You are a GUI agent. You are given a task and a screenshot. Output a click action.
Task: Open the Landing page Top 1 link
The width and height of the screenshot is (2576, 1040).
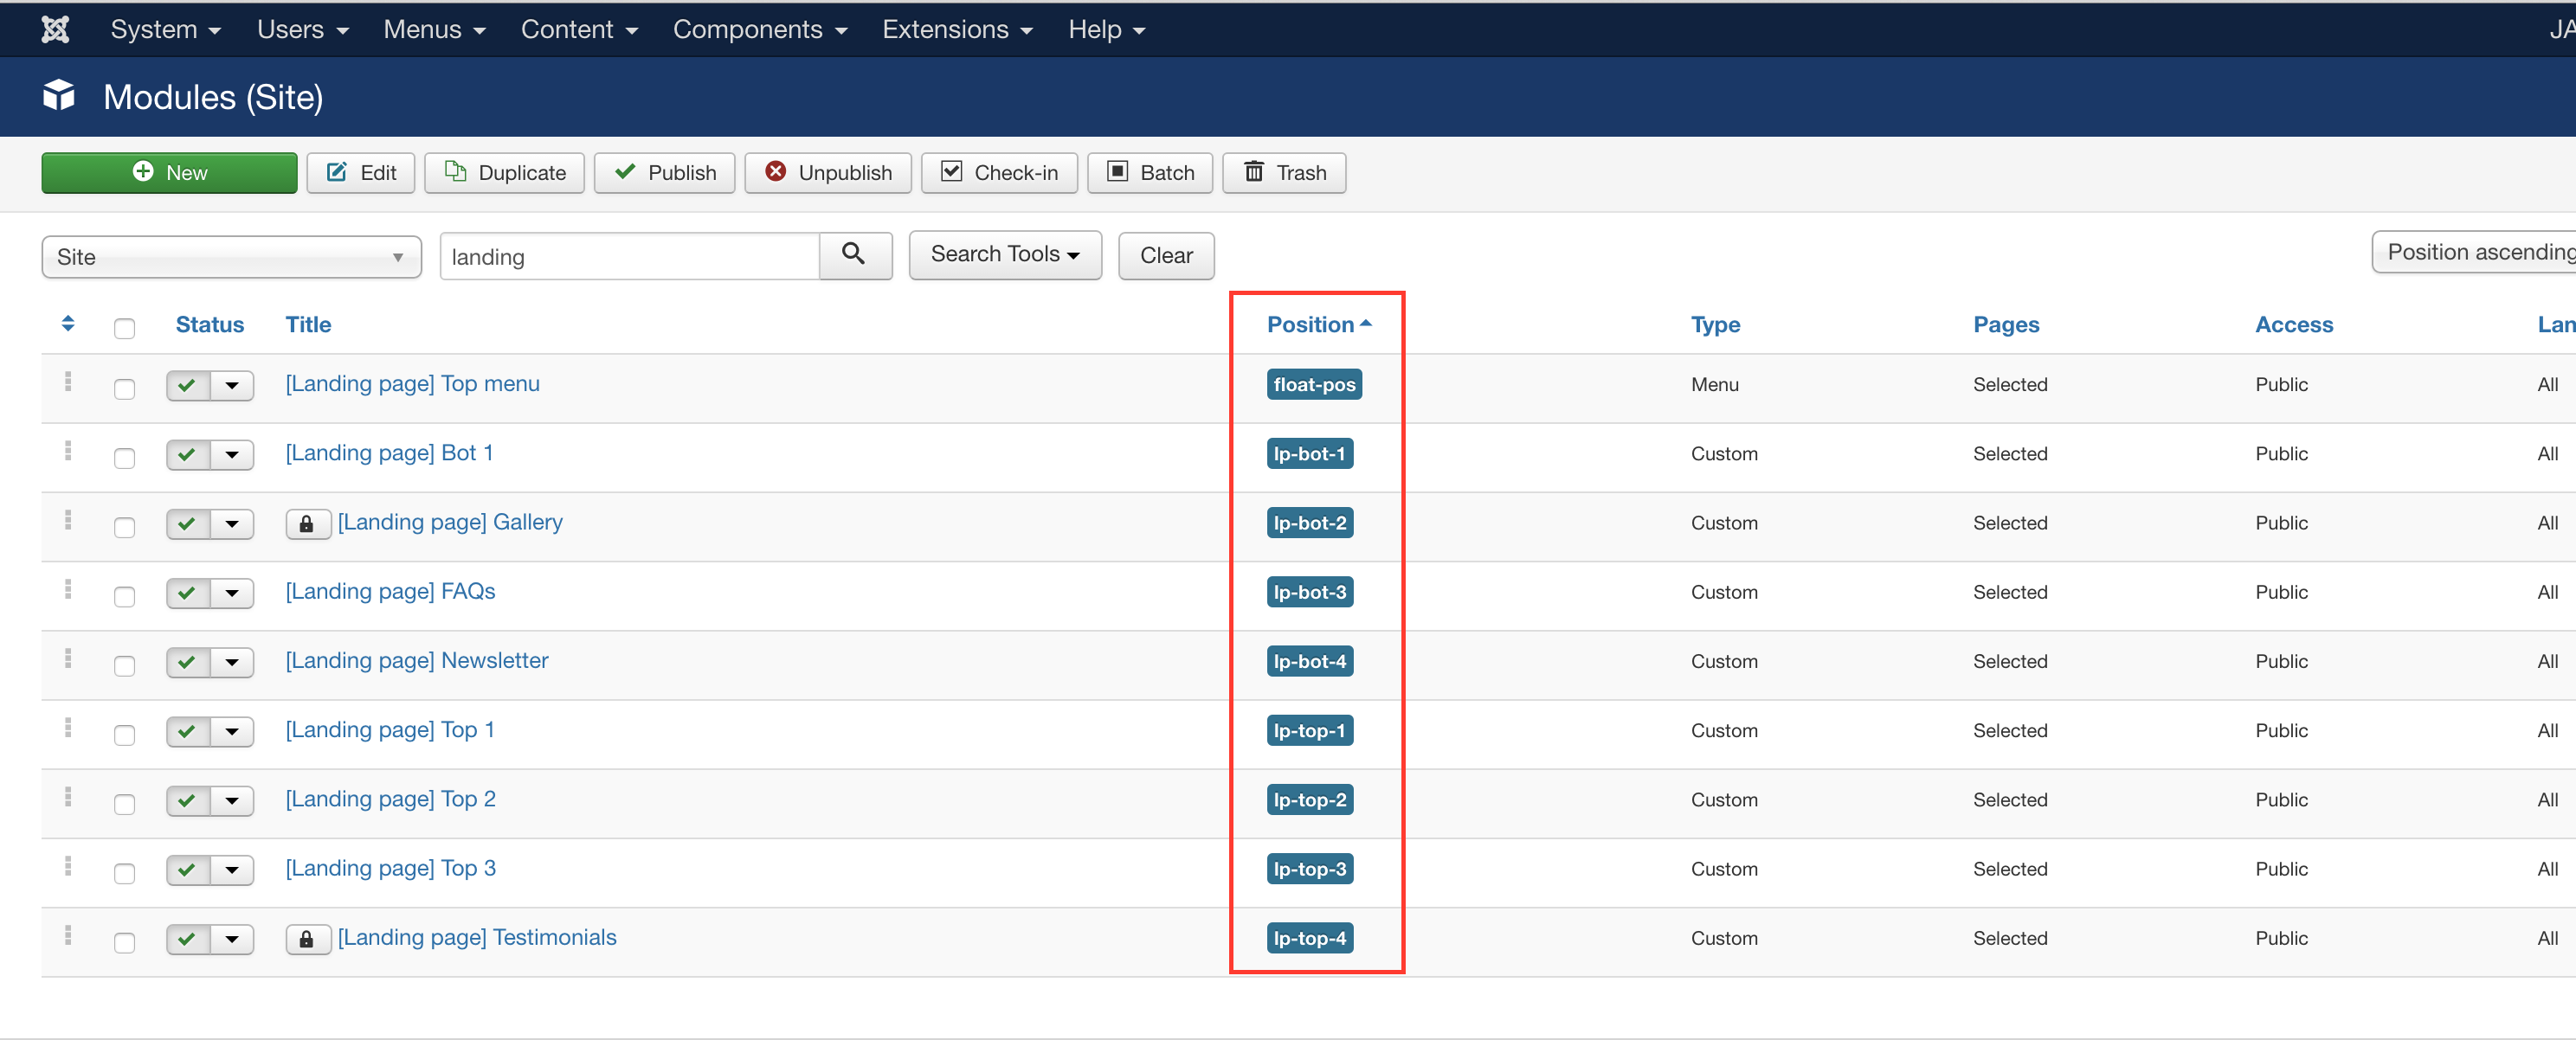pyautogui.click(x=389, y=730)
